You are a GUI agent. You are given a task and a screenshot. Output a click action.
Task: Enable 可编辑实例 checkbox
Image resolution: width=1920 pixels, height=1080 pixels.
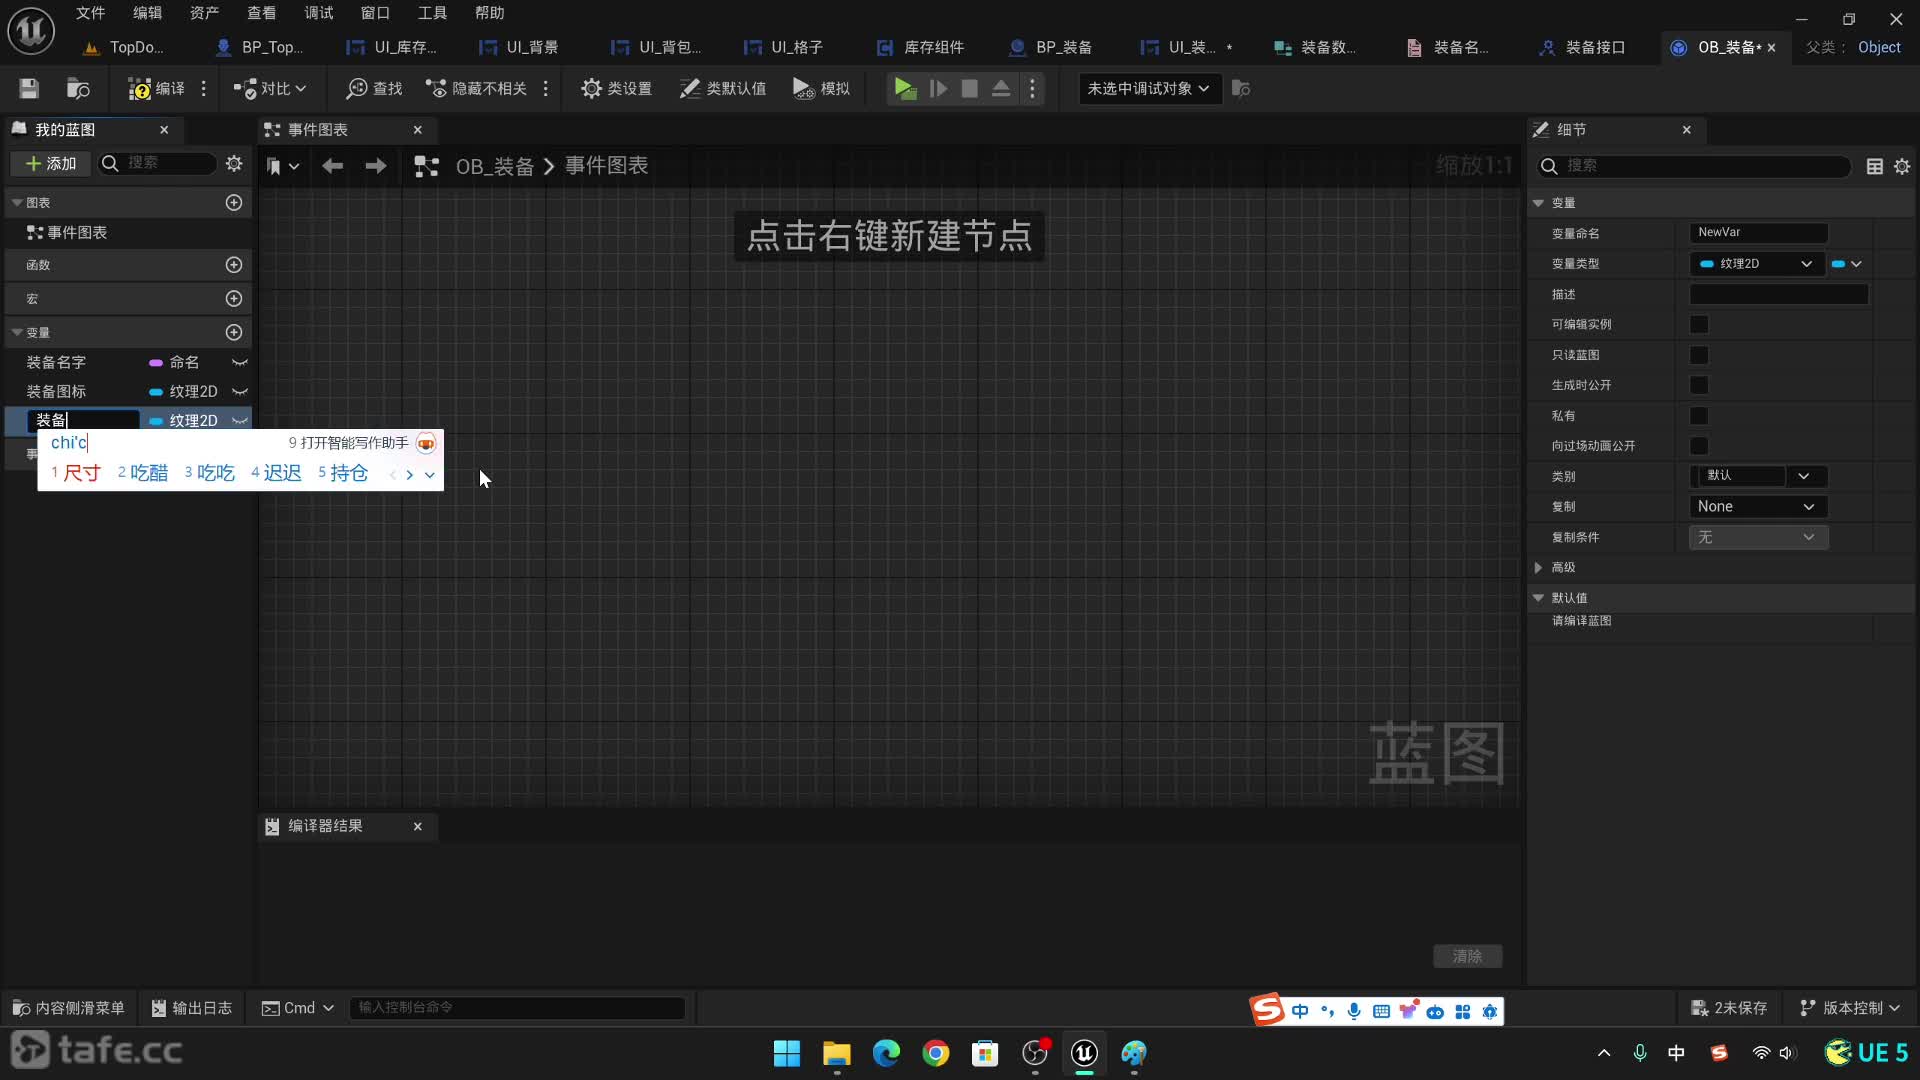[x=1699, y=324]
